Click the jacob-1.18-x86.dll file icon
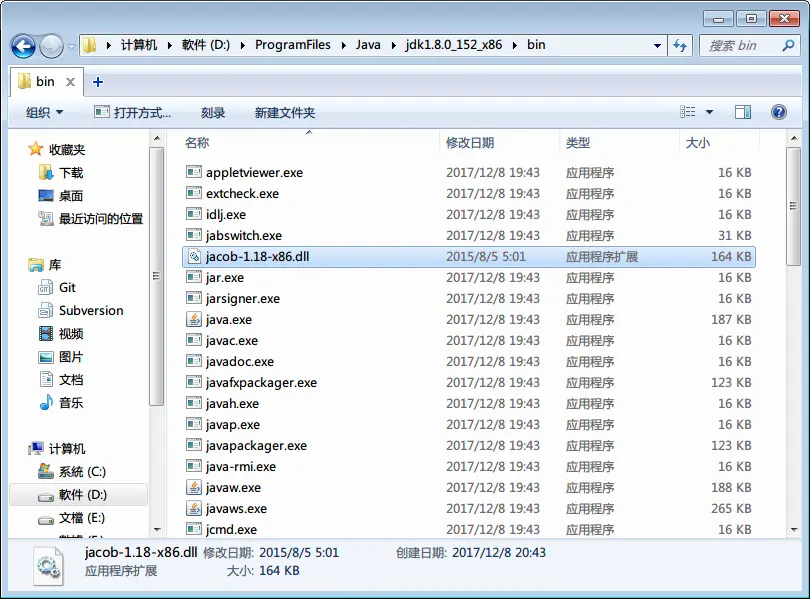 click(194, 256)
